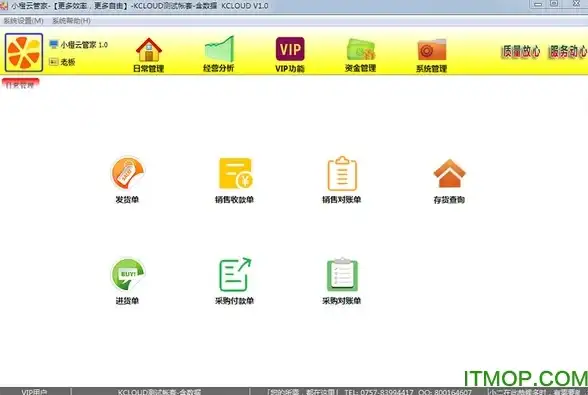588x395 pixels.
Task: Open 资金管理 money icon
Action: pyautogui.click(x=361, y=50)
